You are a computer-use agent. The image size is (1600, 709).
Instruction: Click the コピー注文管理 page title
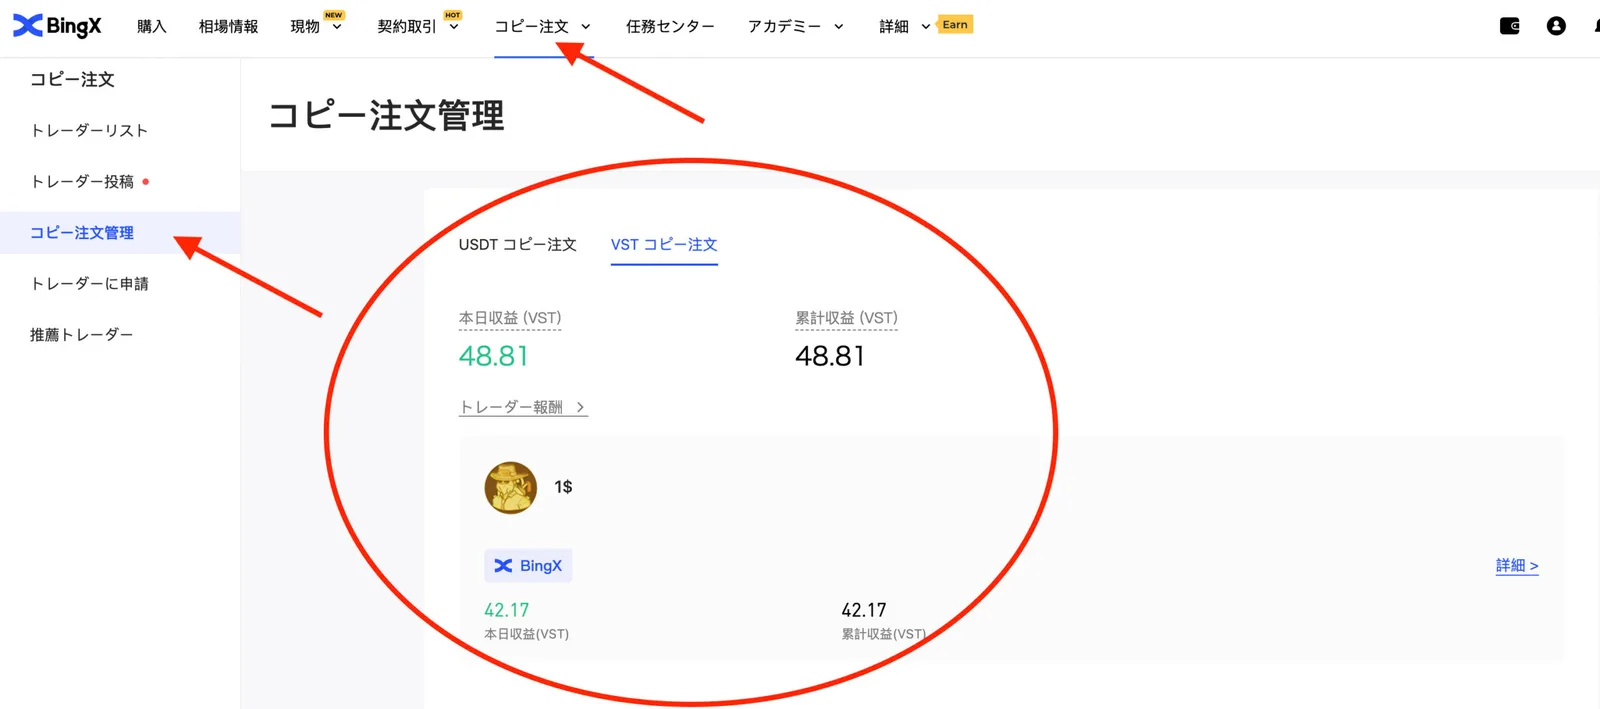[386, 116]
